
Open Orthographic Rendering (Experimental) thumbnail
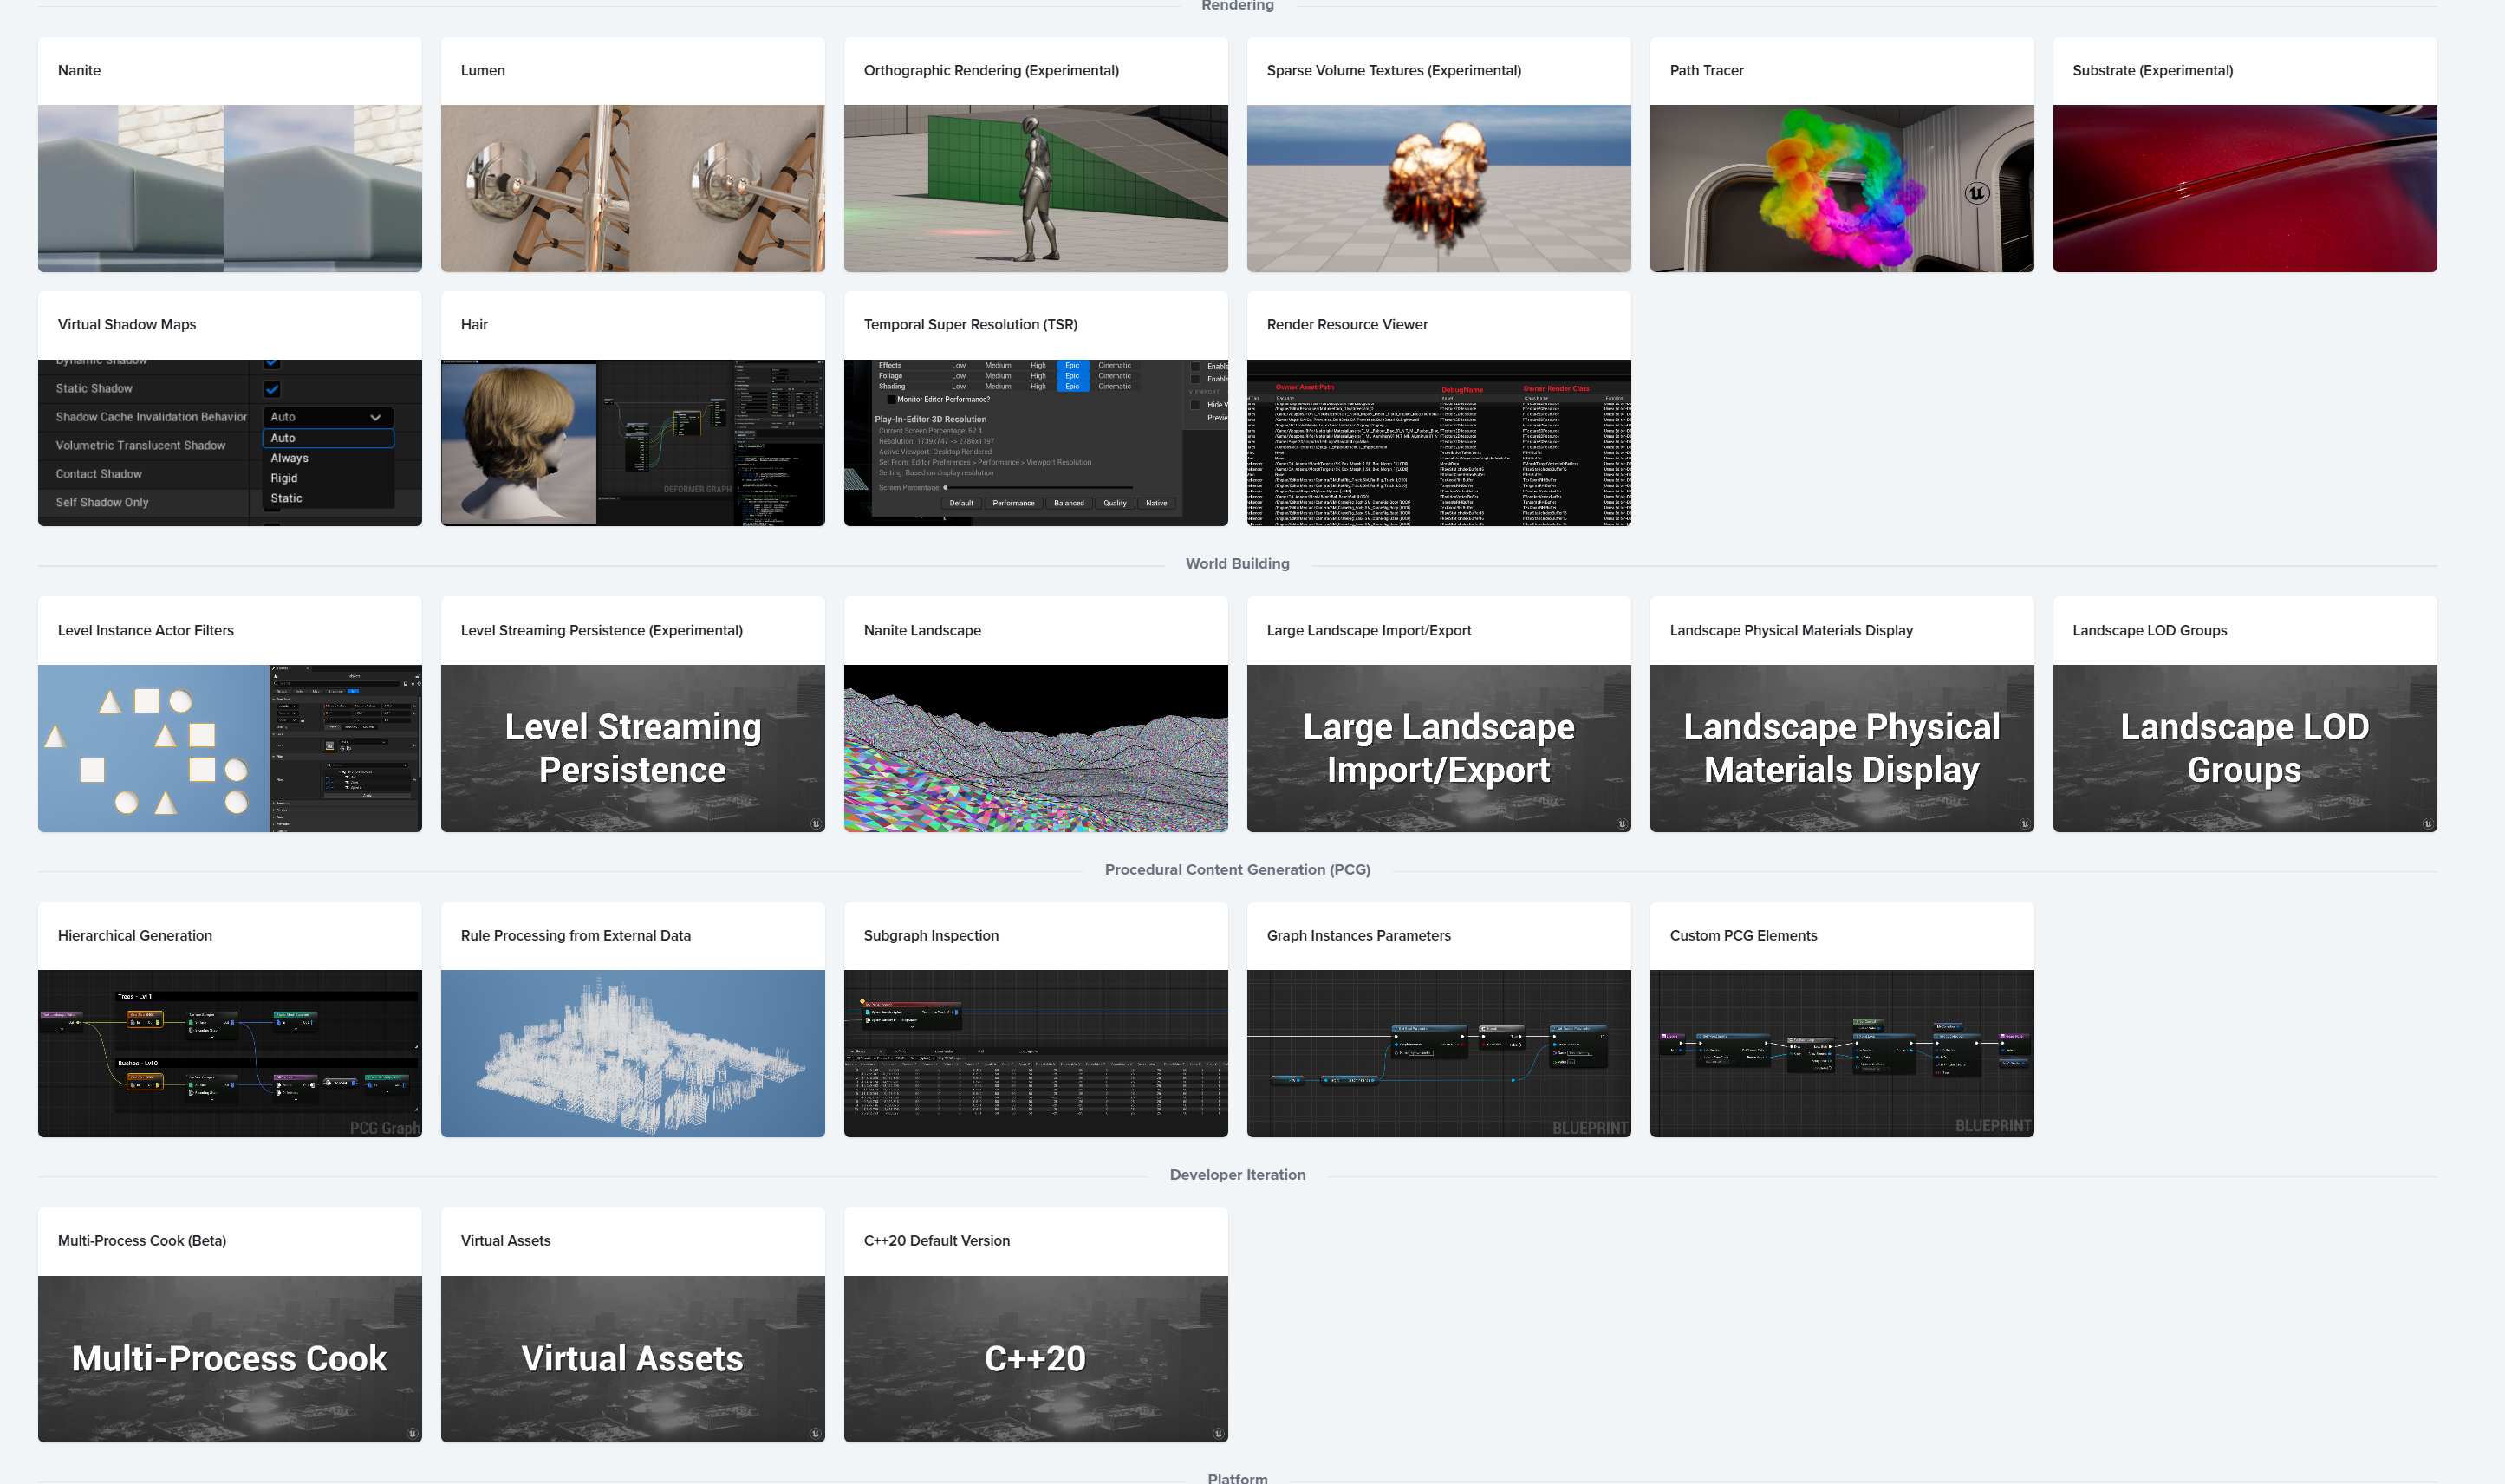1035,188
